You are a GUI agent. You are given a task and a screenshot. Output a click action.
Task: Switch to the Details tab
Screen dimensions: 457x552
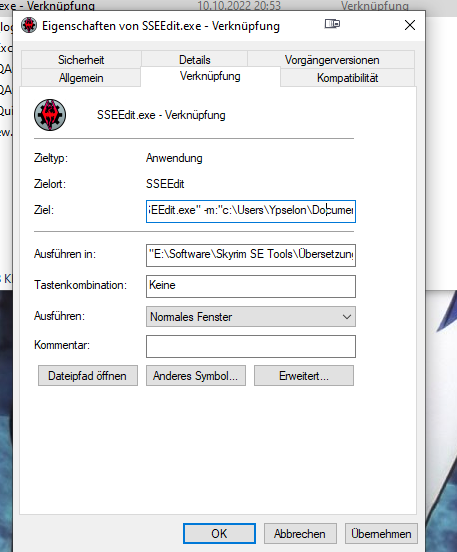click(x=195, y=59)
